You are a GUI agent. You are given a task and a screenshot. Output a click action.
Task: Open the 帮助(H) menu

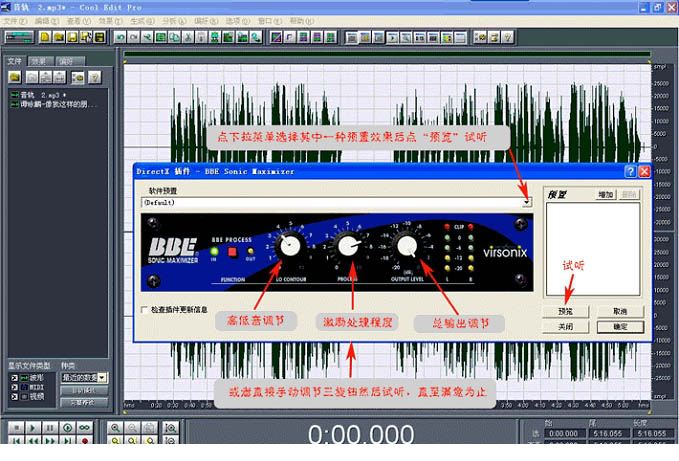[x=301, y=21]
